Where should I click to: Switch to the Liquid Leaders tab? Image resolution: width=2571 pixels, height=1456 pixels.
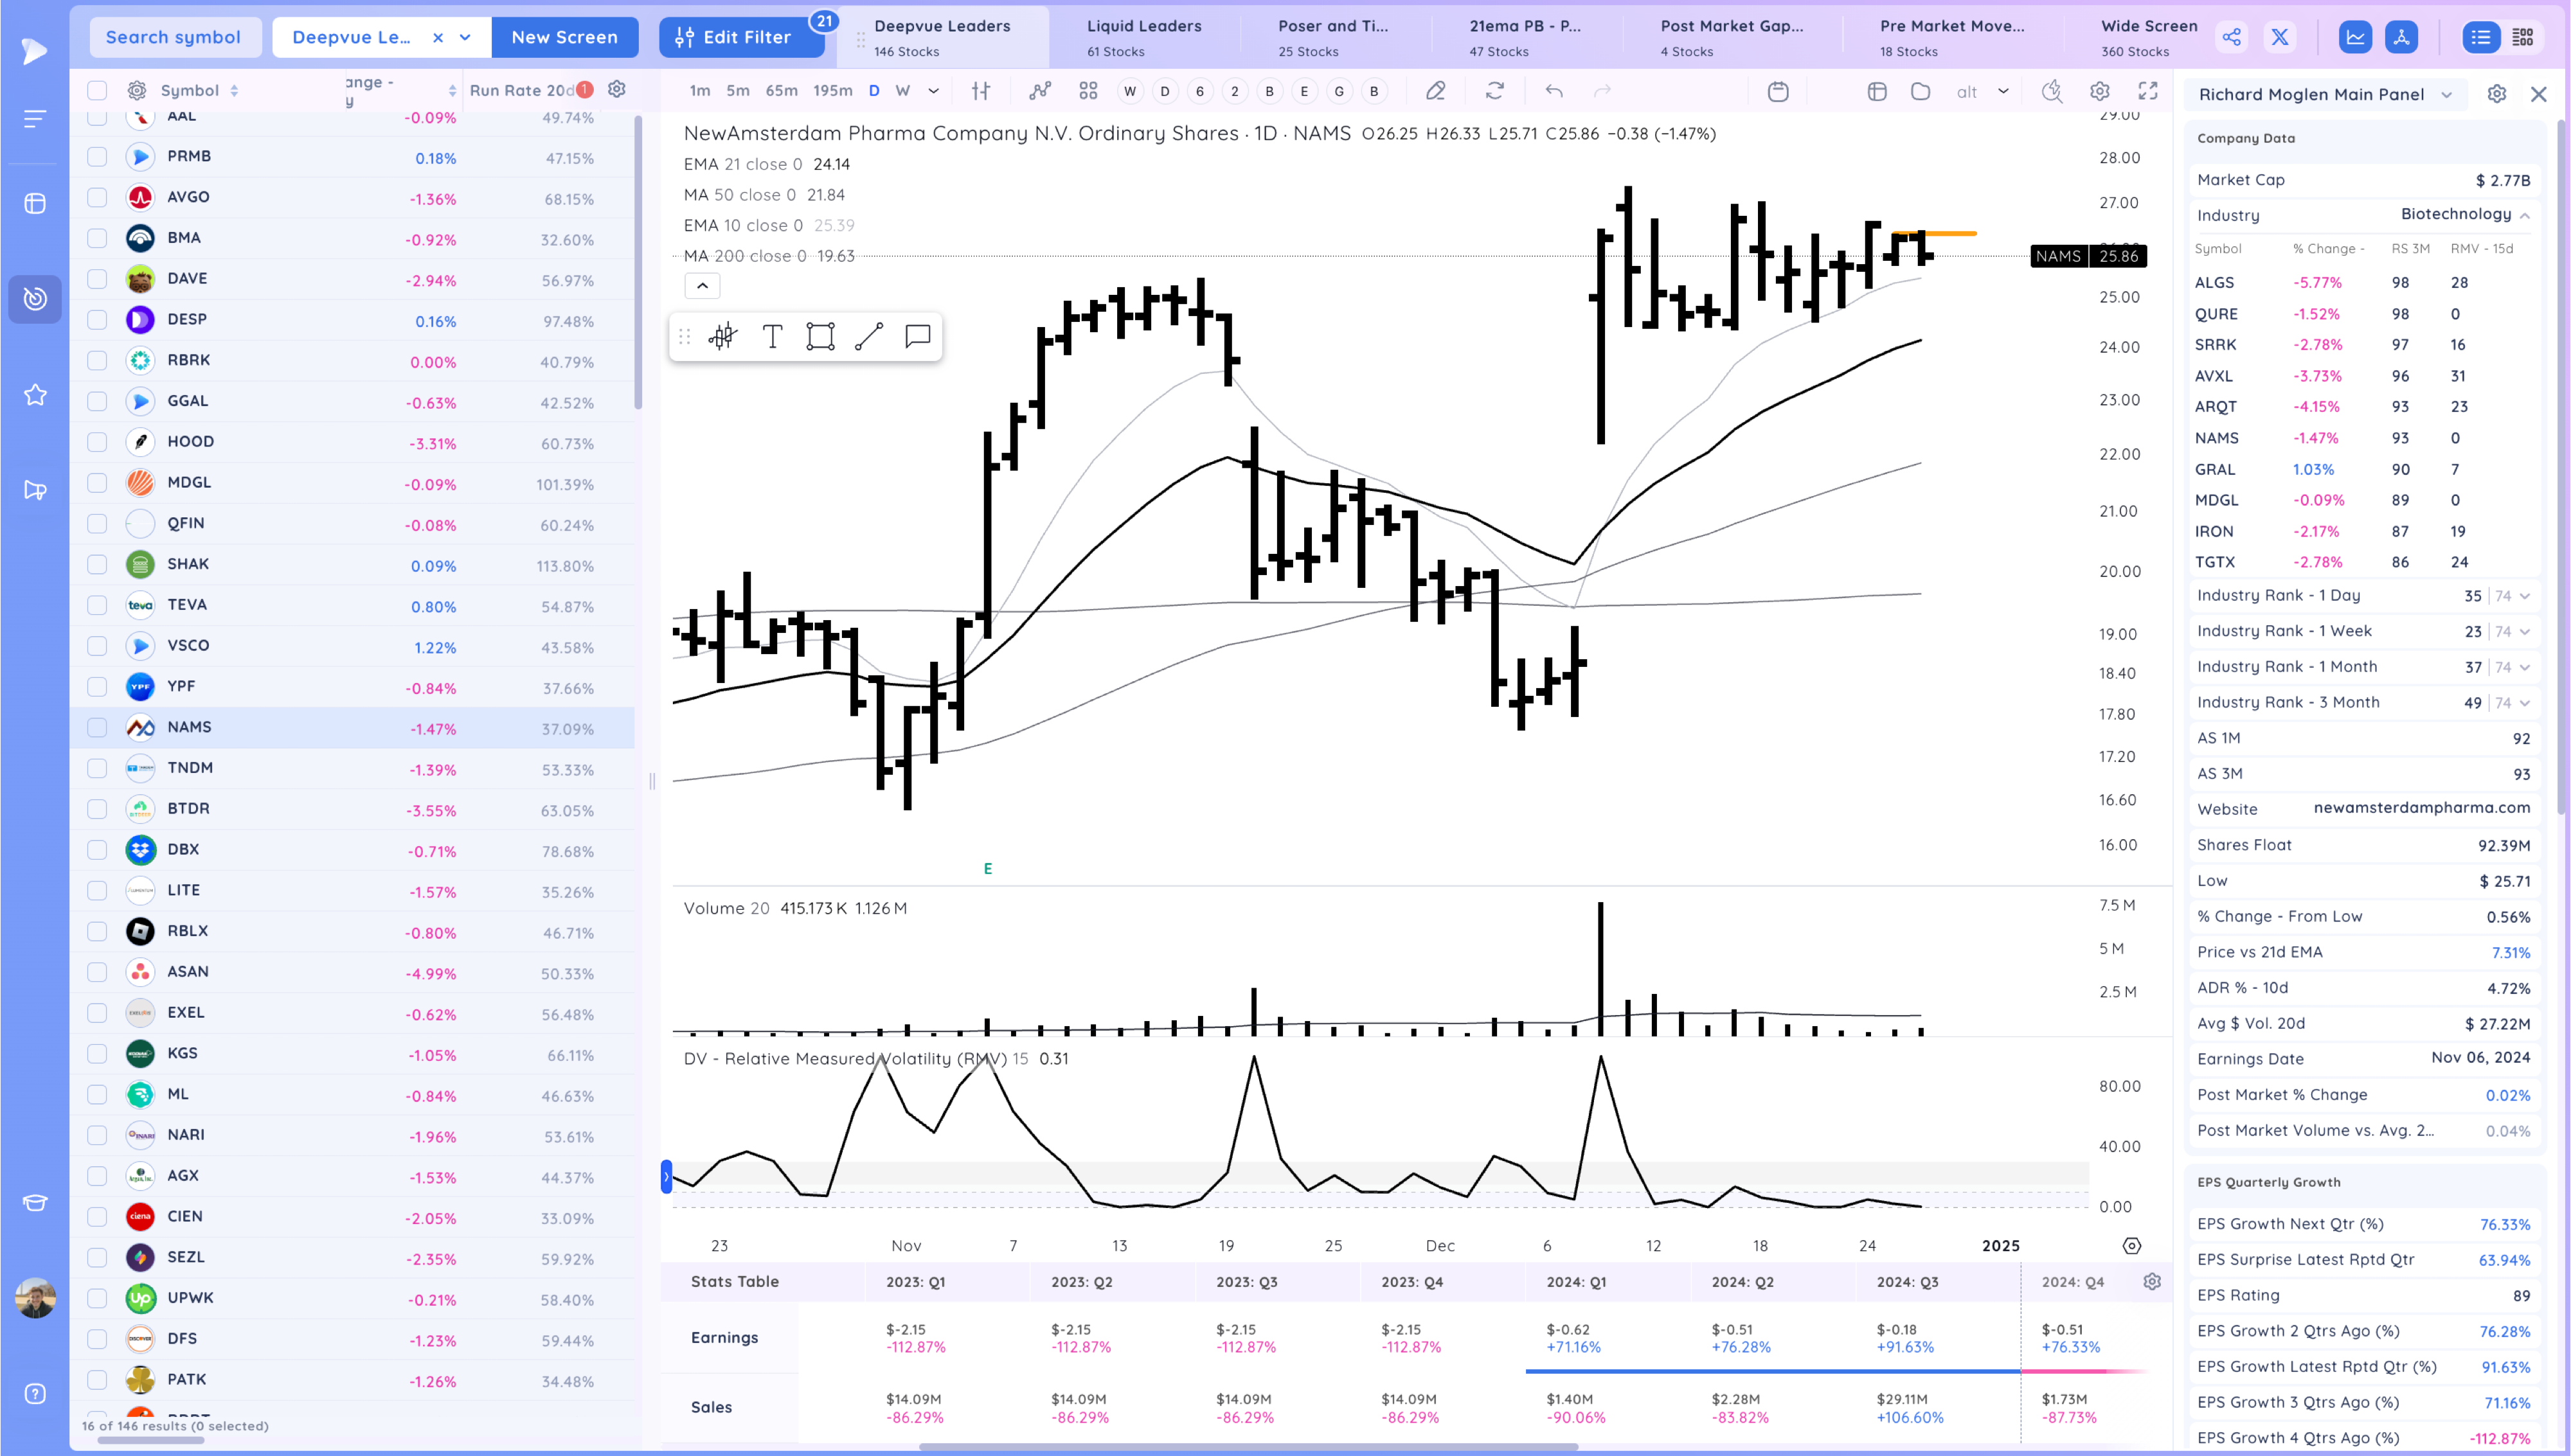click(x=1143, y=37)
